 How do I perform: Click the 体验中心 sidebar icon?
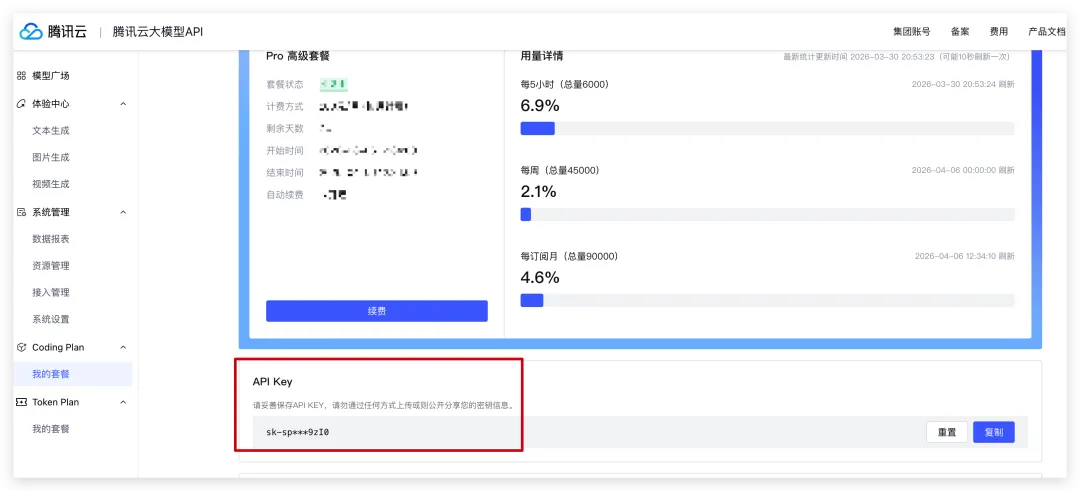[x=21, y=104]
